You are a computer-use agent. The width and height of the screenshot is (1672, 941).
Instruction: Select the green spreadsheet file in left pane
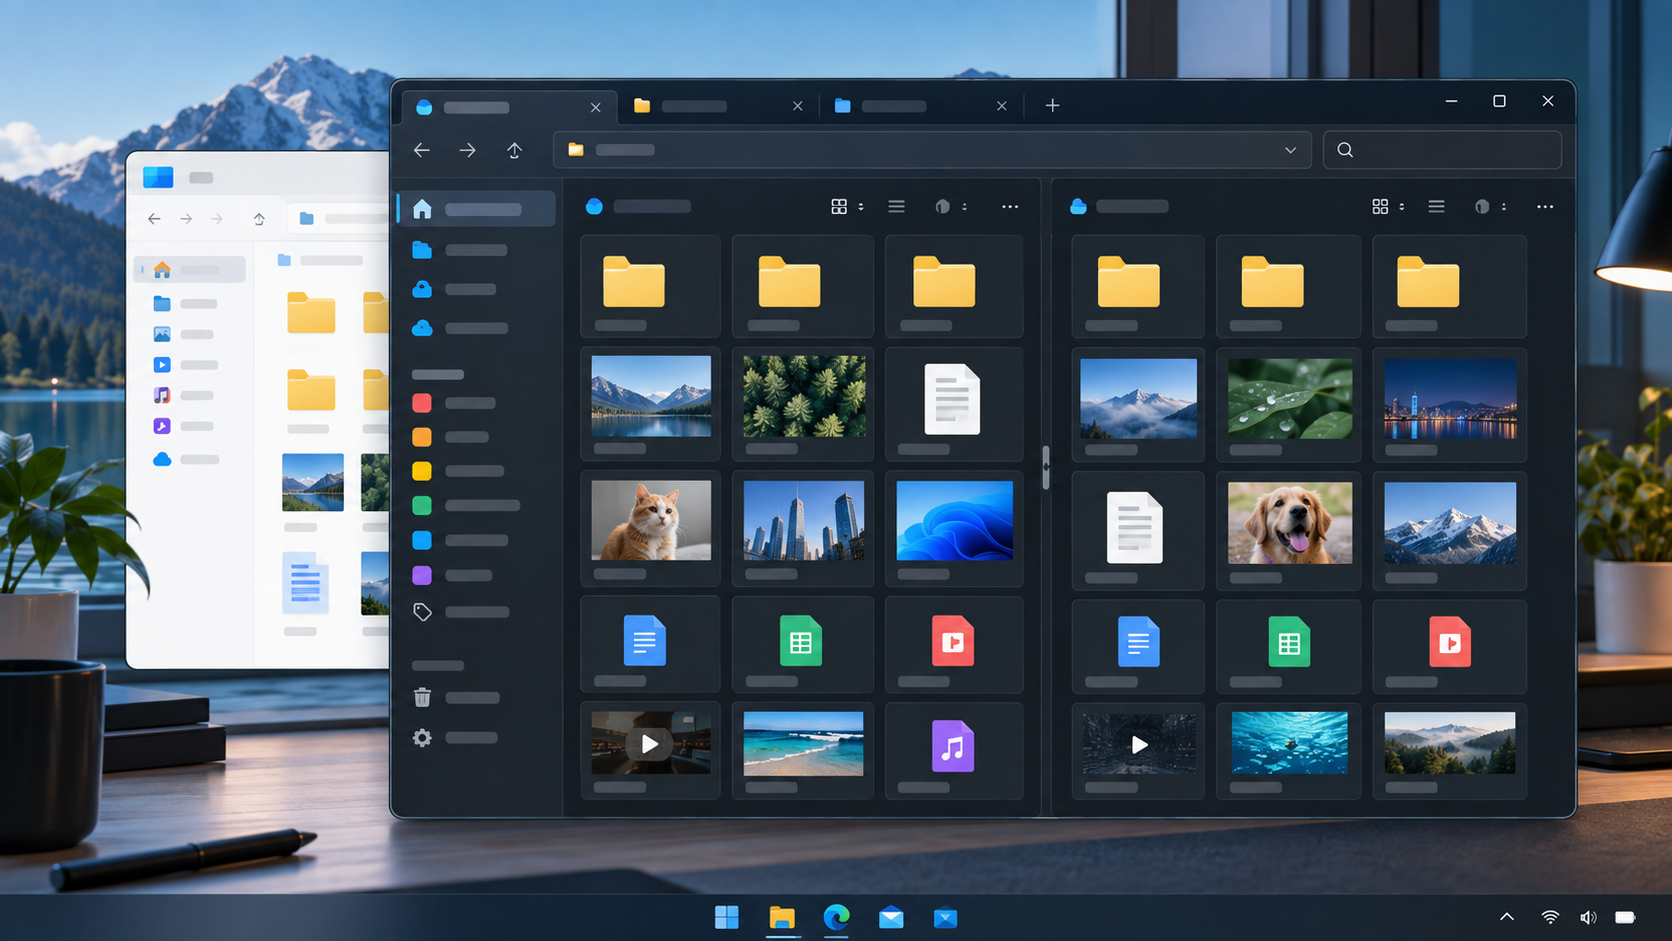tap(801, 641)
